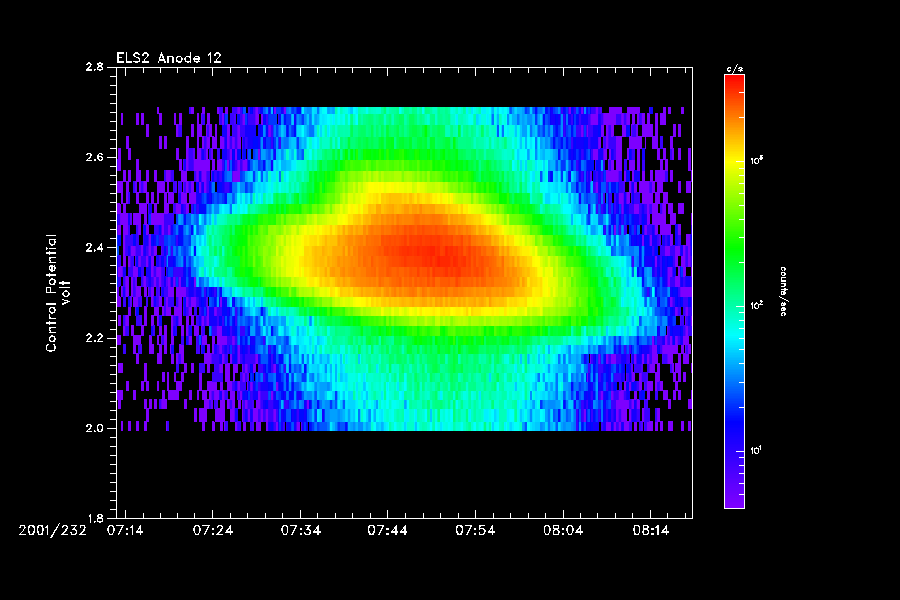Viewport: 900px width, 600px height.
Task: Select the y-axis tick value 1.8
Action: [95, 518]
